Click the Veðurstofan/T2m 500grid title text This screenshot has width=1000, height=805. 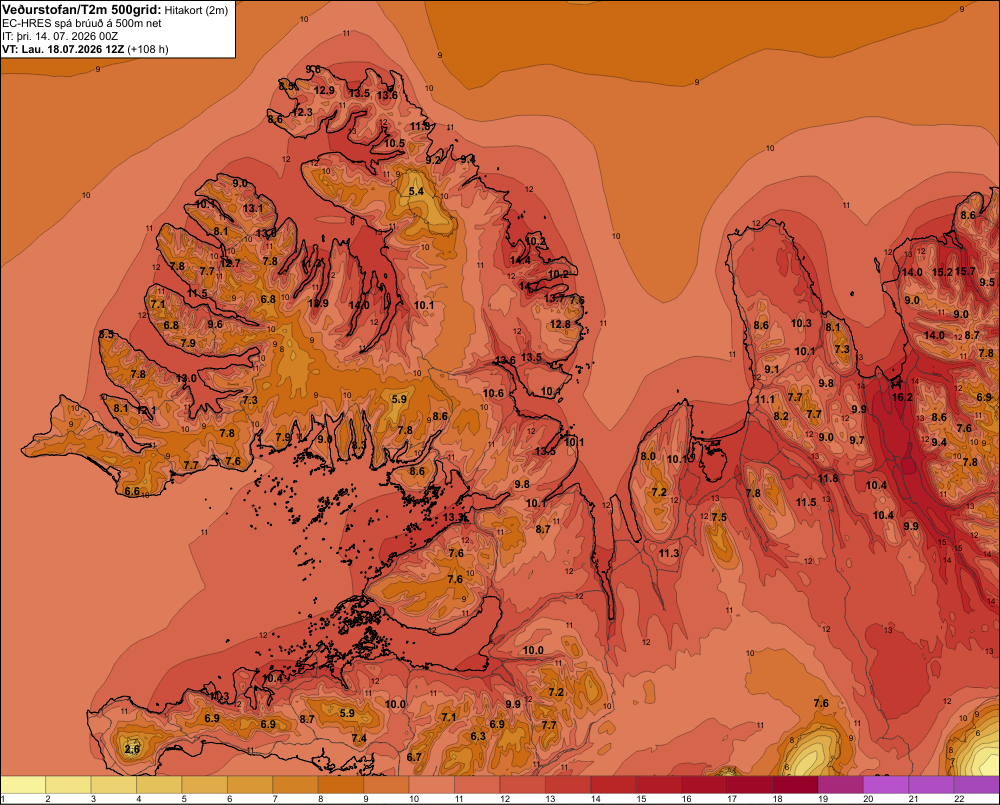coord(82,10)
